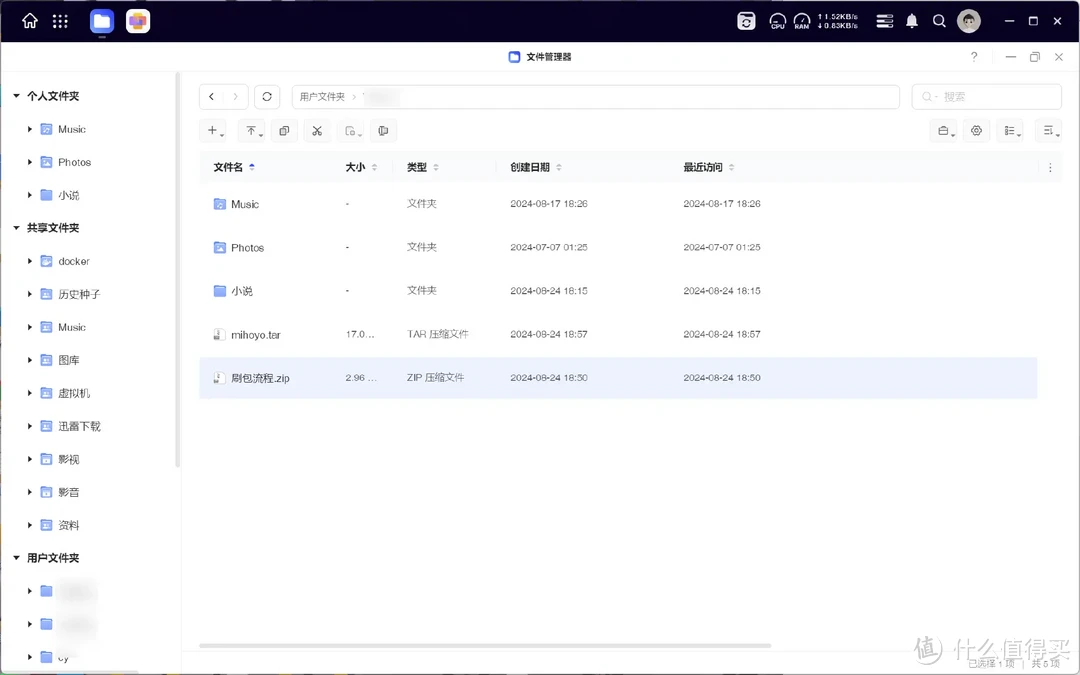Open the list view mode dropdown
Viewport: 1080px width, 675px height.
(1012, 131)
